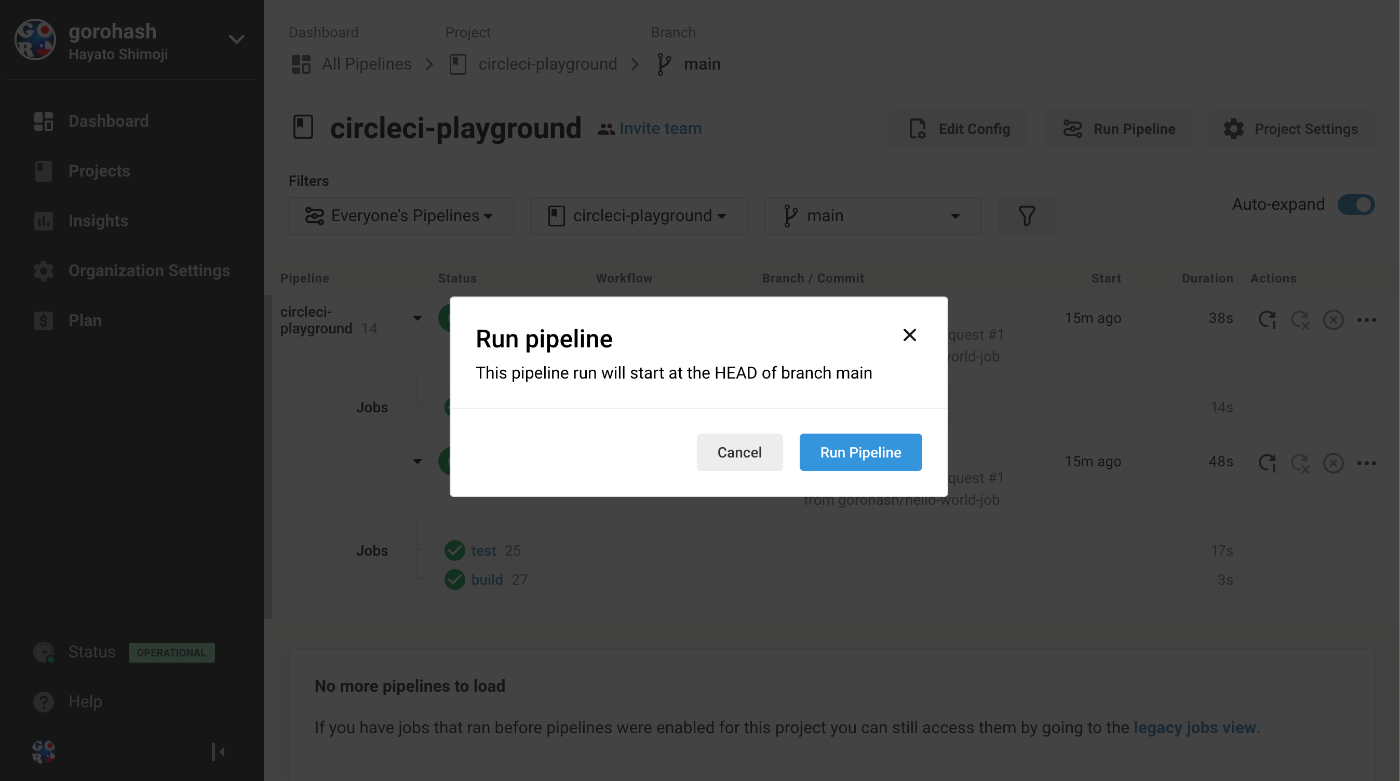
Task: Open the circleci-playground project filter dropdown
Action: pos(639,216)
